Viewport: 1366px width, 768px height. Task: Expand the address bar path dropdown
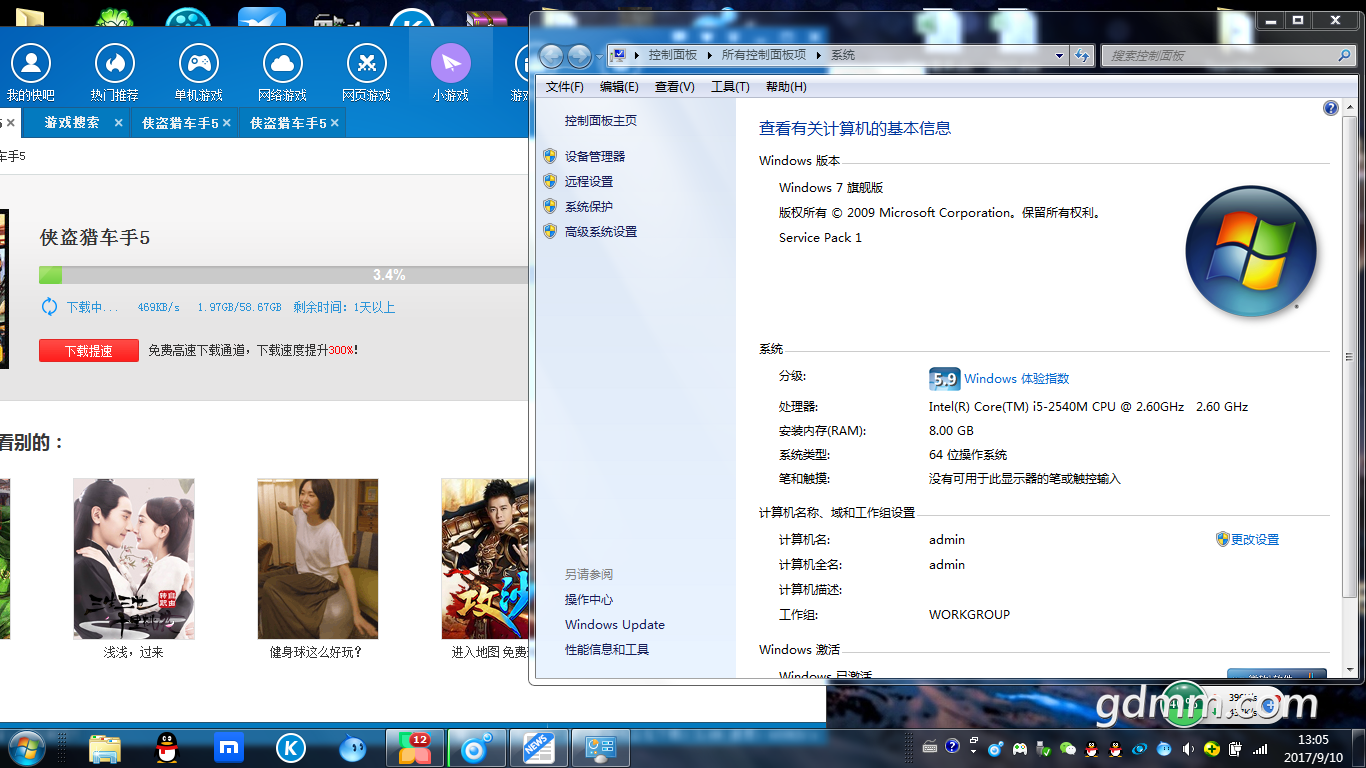tap(1059, 56)
